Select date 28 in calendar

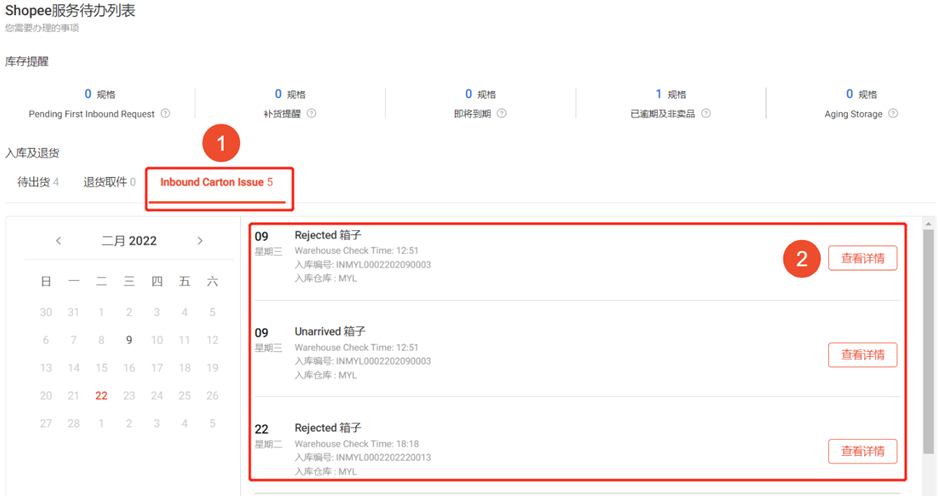(x=74, y=423)
